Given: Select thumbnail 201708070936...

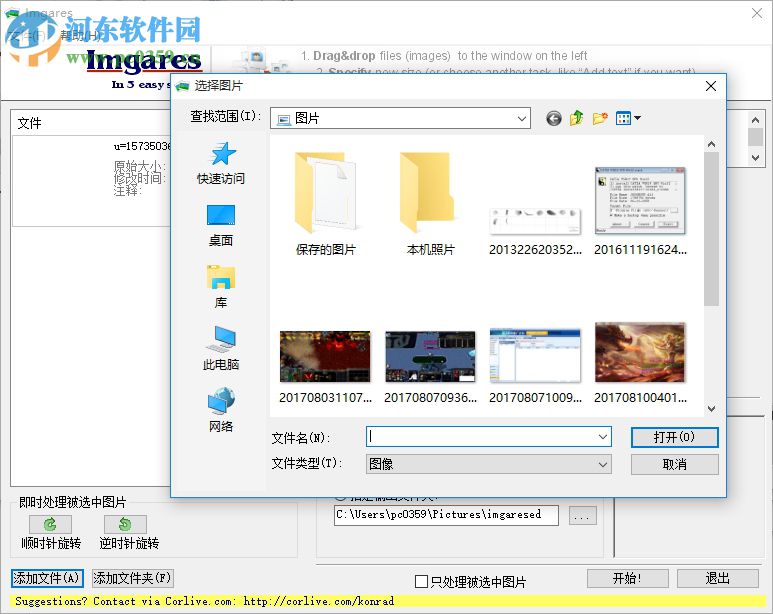Looking at the screenshot, I should click(x=430, y=367).
